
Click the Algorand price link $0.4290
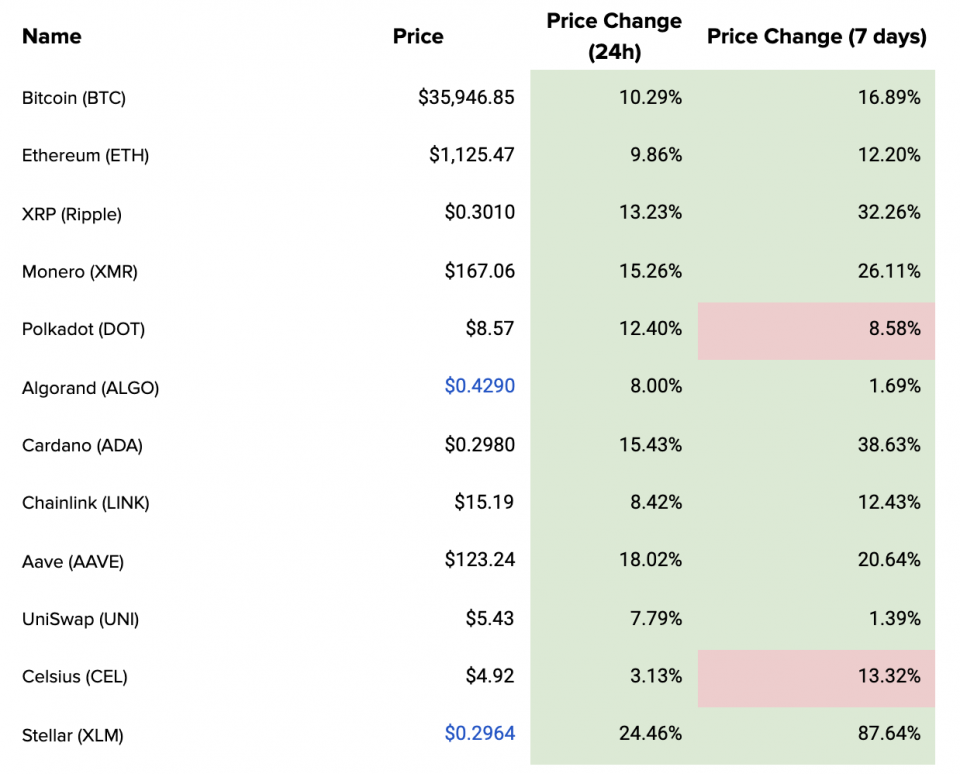click(480, 387)
